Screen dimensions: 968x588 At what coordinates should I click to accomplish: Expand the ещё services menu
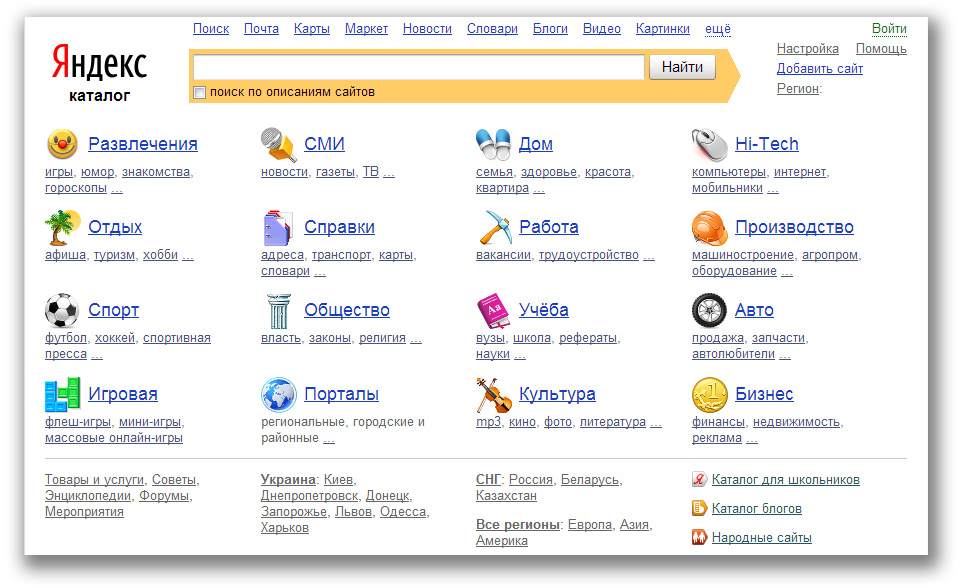[718, 29]
